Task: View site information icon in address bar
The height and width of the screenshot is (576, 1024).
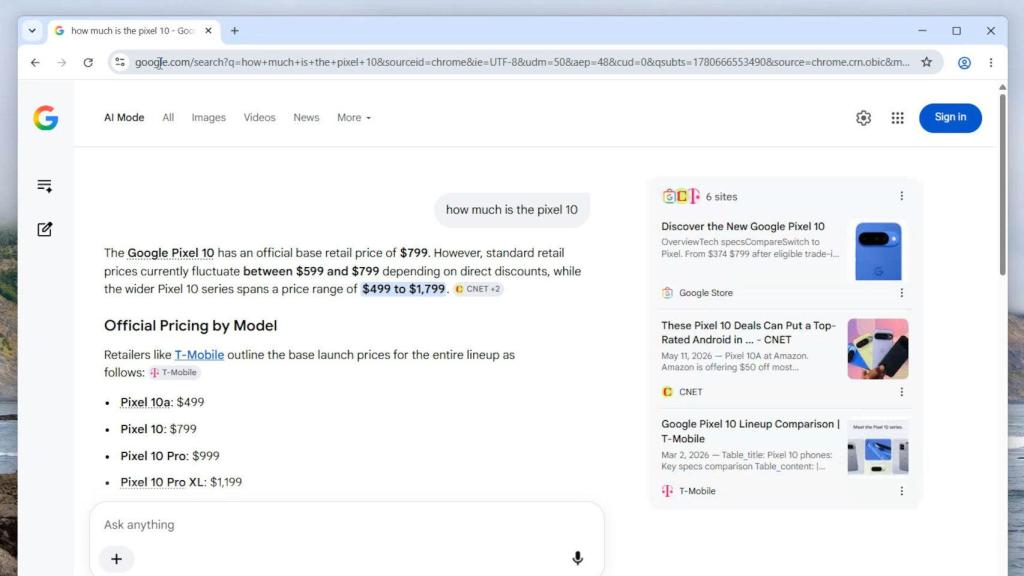Action: pyautogui.click(x=120, y=62)
